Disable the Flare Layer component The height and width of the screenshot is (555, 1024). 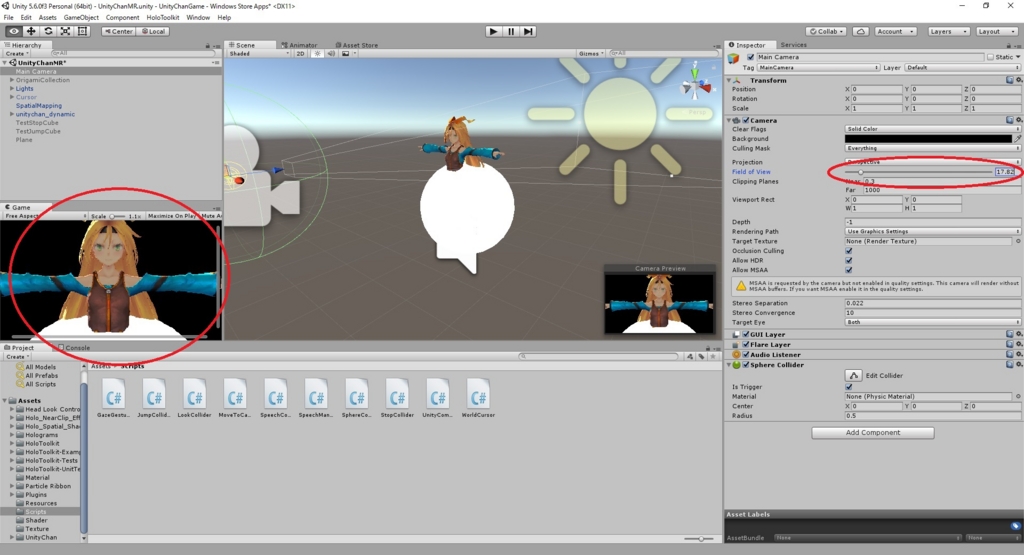(746, 344)
